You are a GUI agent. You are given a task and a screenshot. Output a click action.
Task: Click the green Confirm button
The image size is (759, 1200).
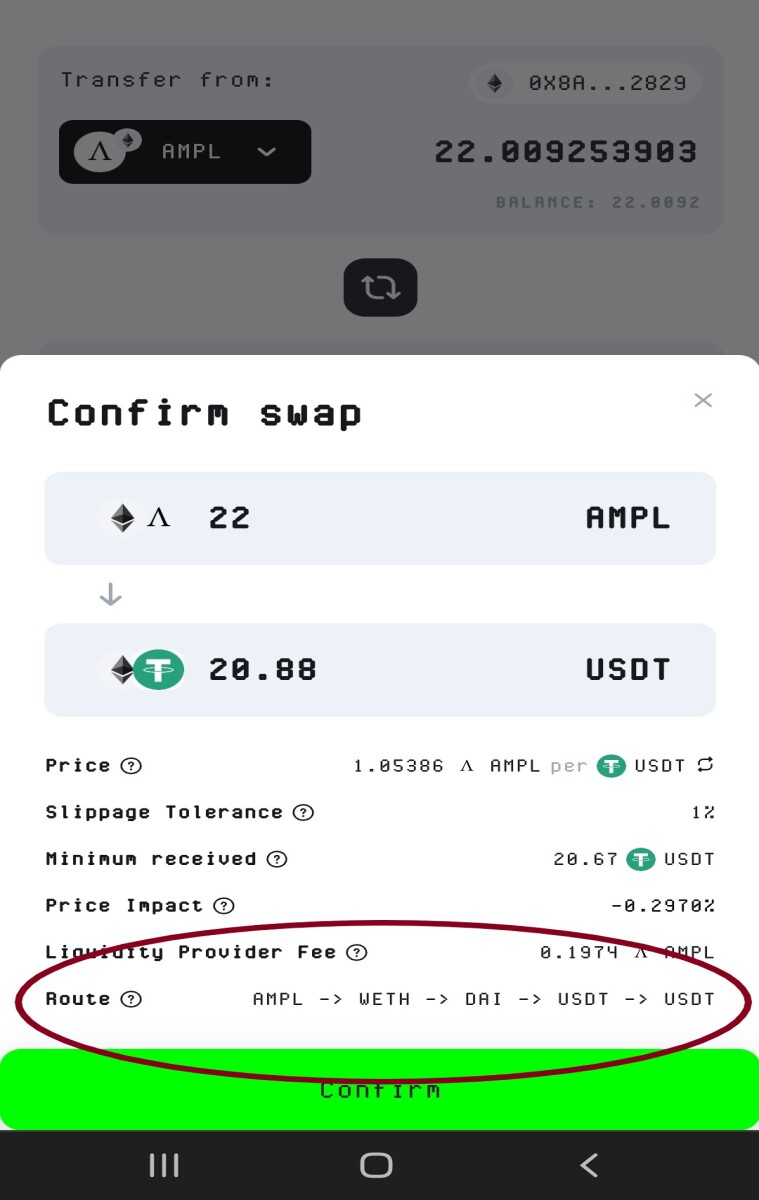coord(380,1089)
